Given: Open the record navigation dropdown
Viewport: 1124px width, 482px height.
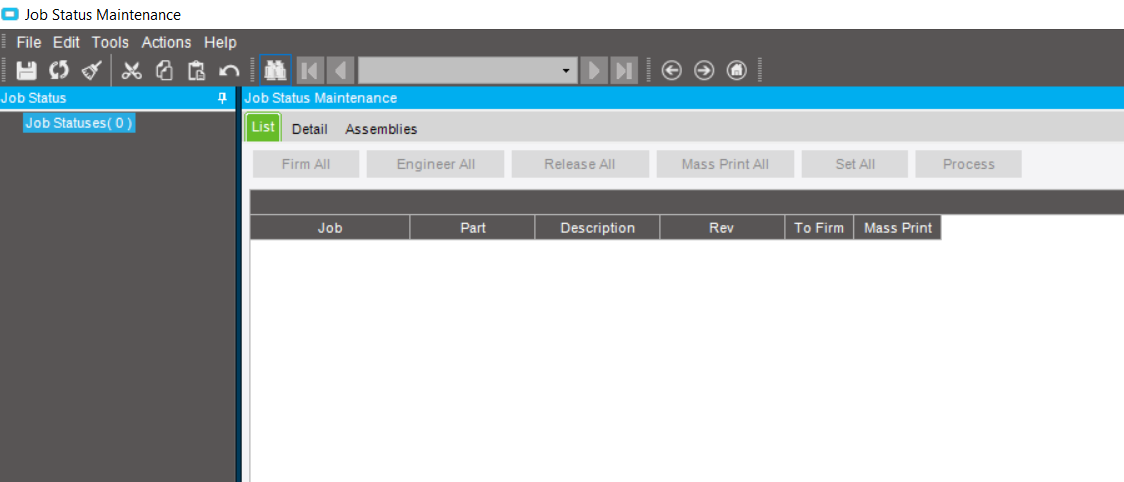Looking at the screenshot, I should 566,71.
